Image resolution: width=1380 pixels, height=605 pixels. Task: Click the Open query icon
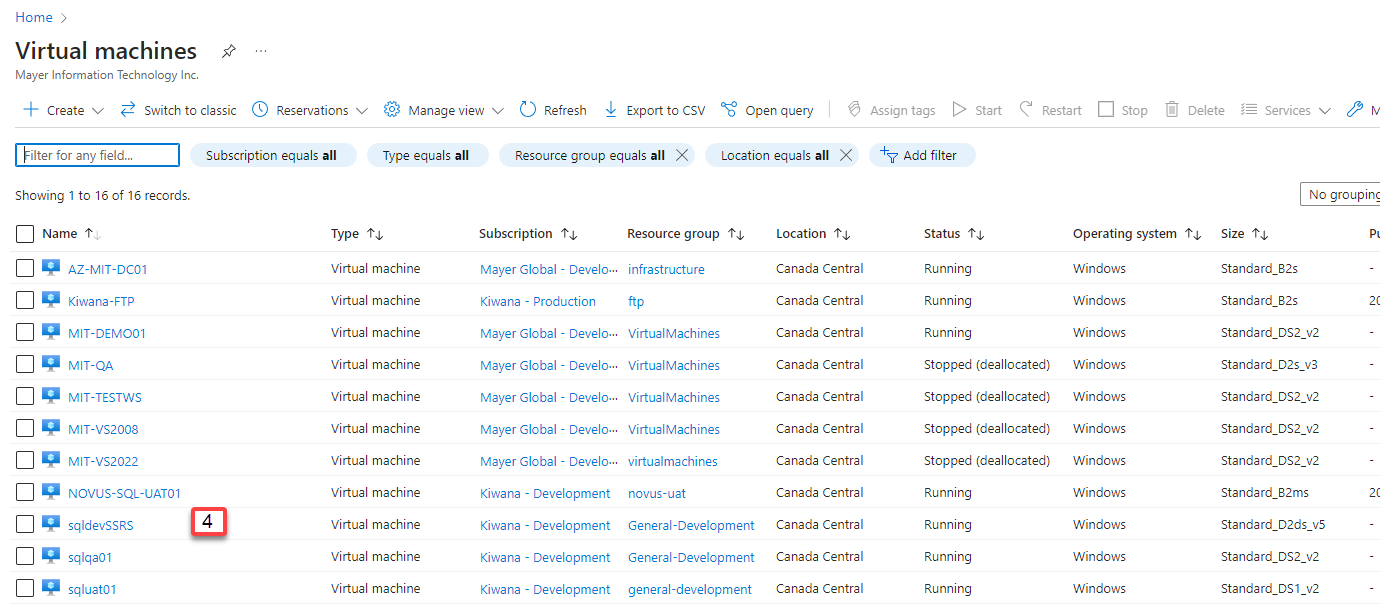coord(729,110)
